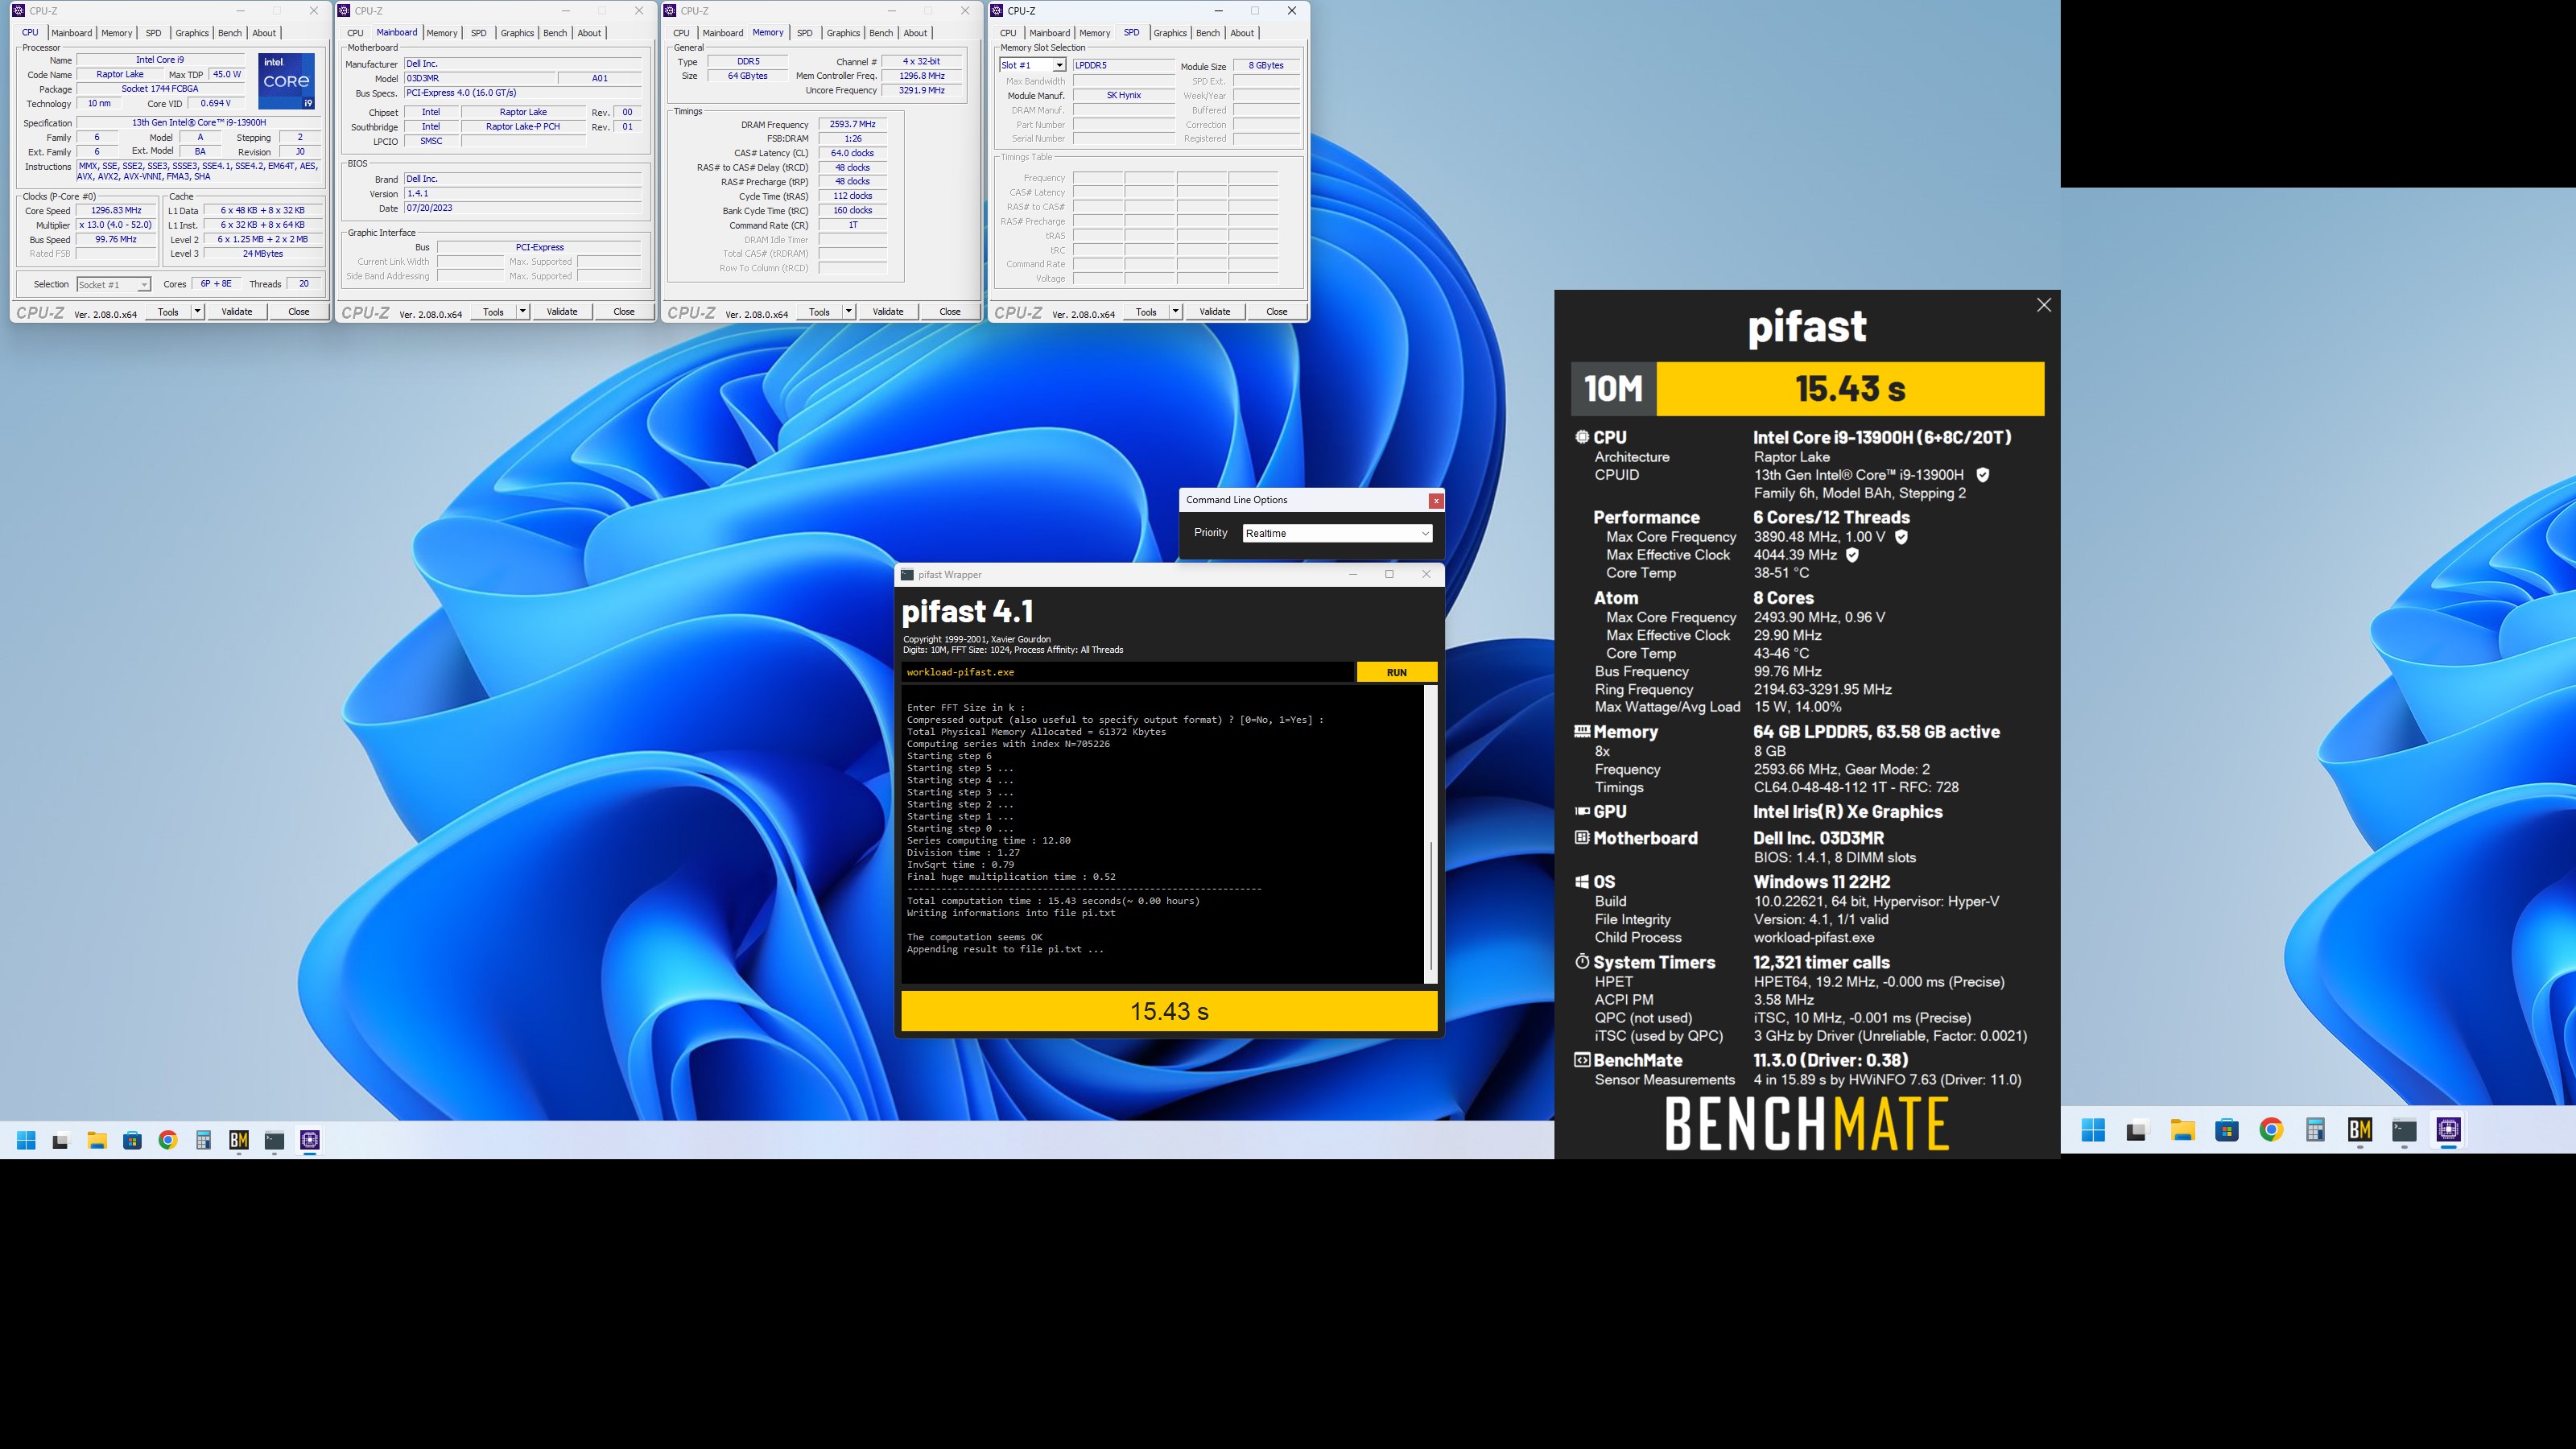Click the Core Speed value 1296.83 MHz
The image size is (2576, 1449).
coord(116,211)
